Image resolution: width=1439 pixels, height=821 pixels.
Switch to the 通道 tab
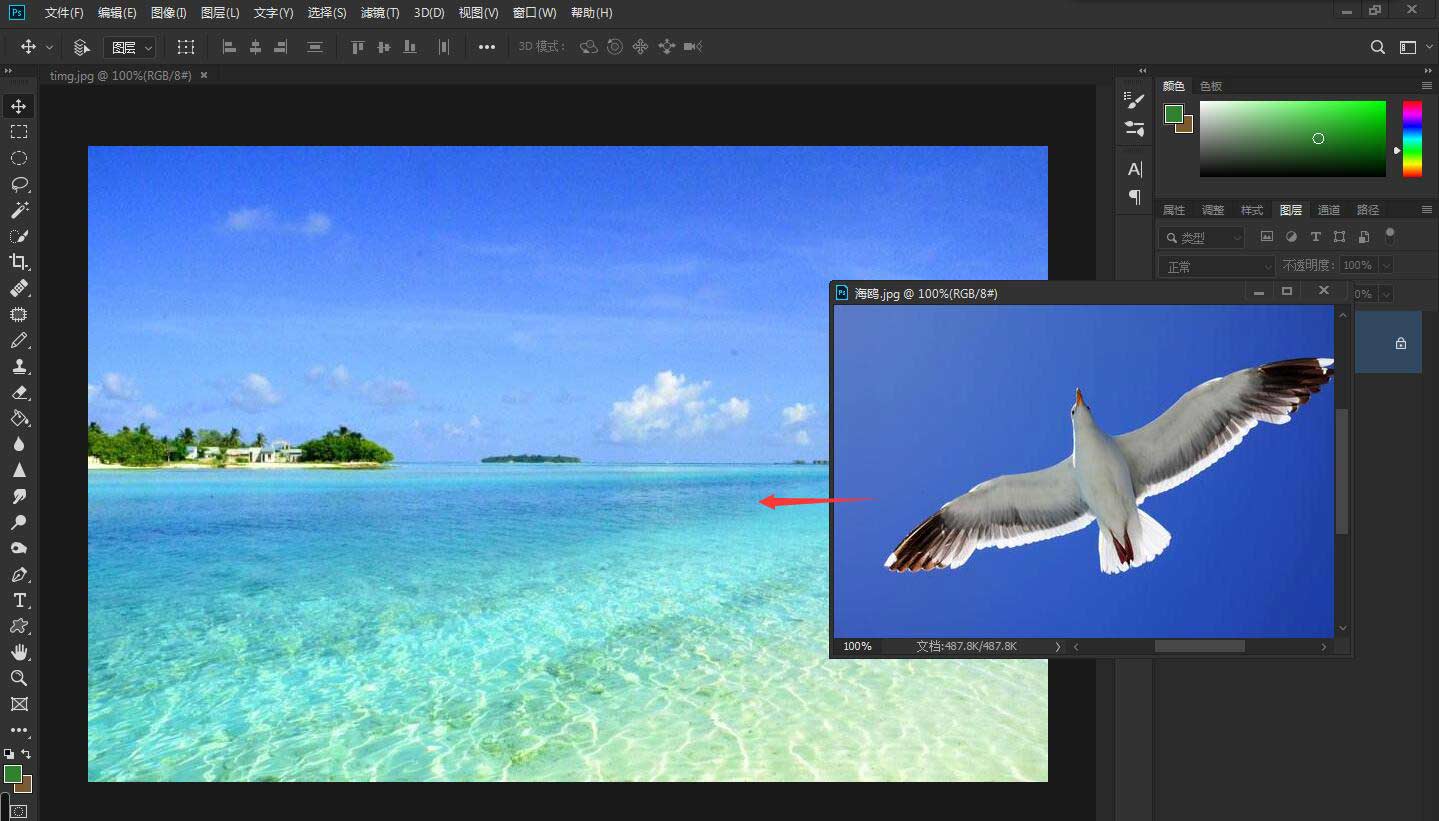tap(1328, 210)
